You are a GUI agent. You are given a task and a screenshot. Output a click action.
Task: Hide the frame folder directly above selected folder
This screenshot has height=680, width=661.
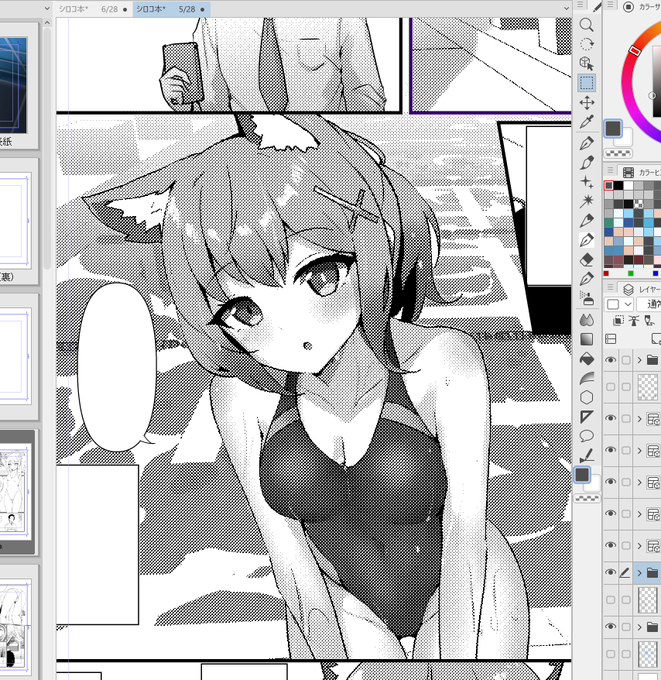610,545
